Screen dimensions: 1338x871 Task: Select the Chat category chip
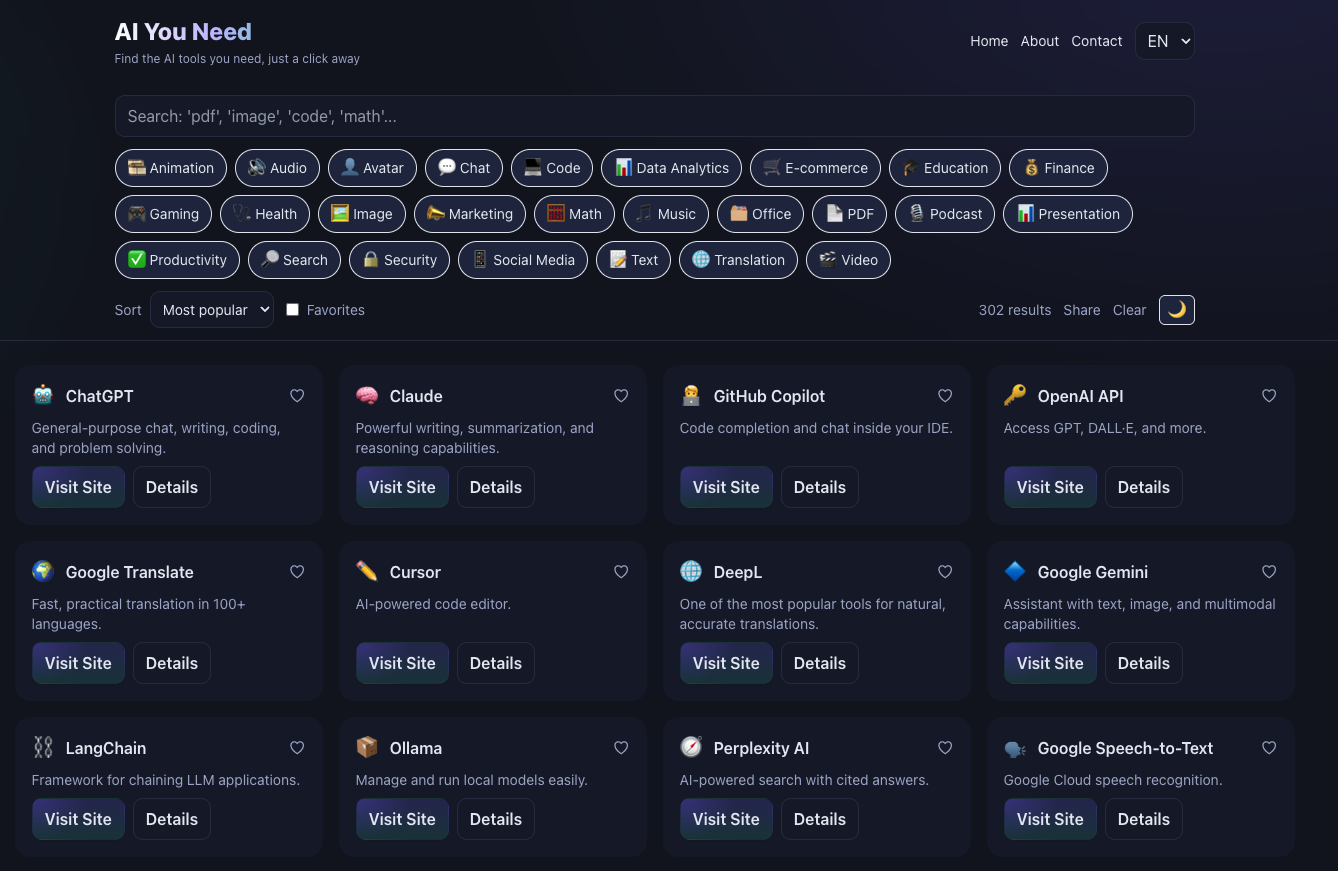(464, 168)
